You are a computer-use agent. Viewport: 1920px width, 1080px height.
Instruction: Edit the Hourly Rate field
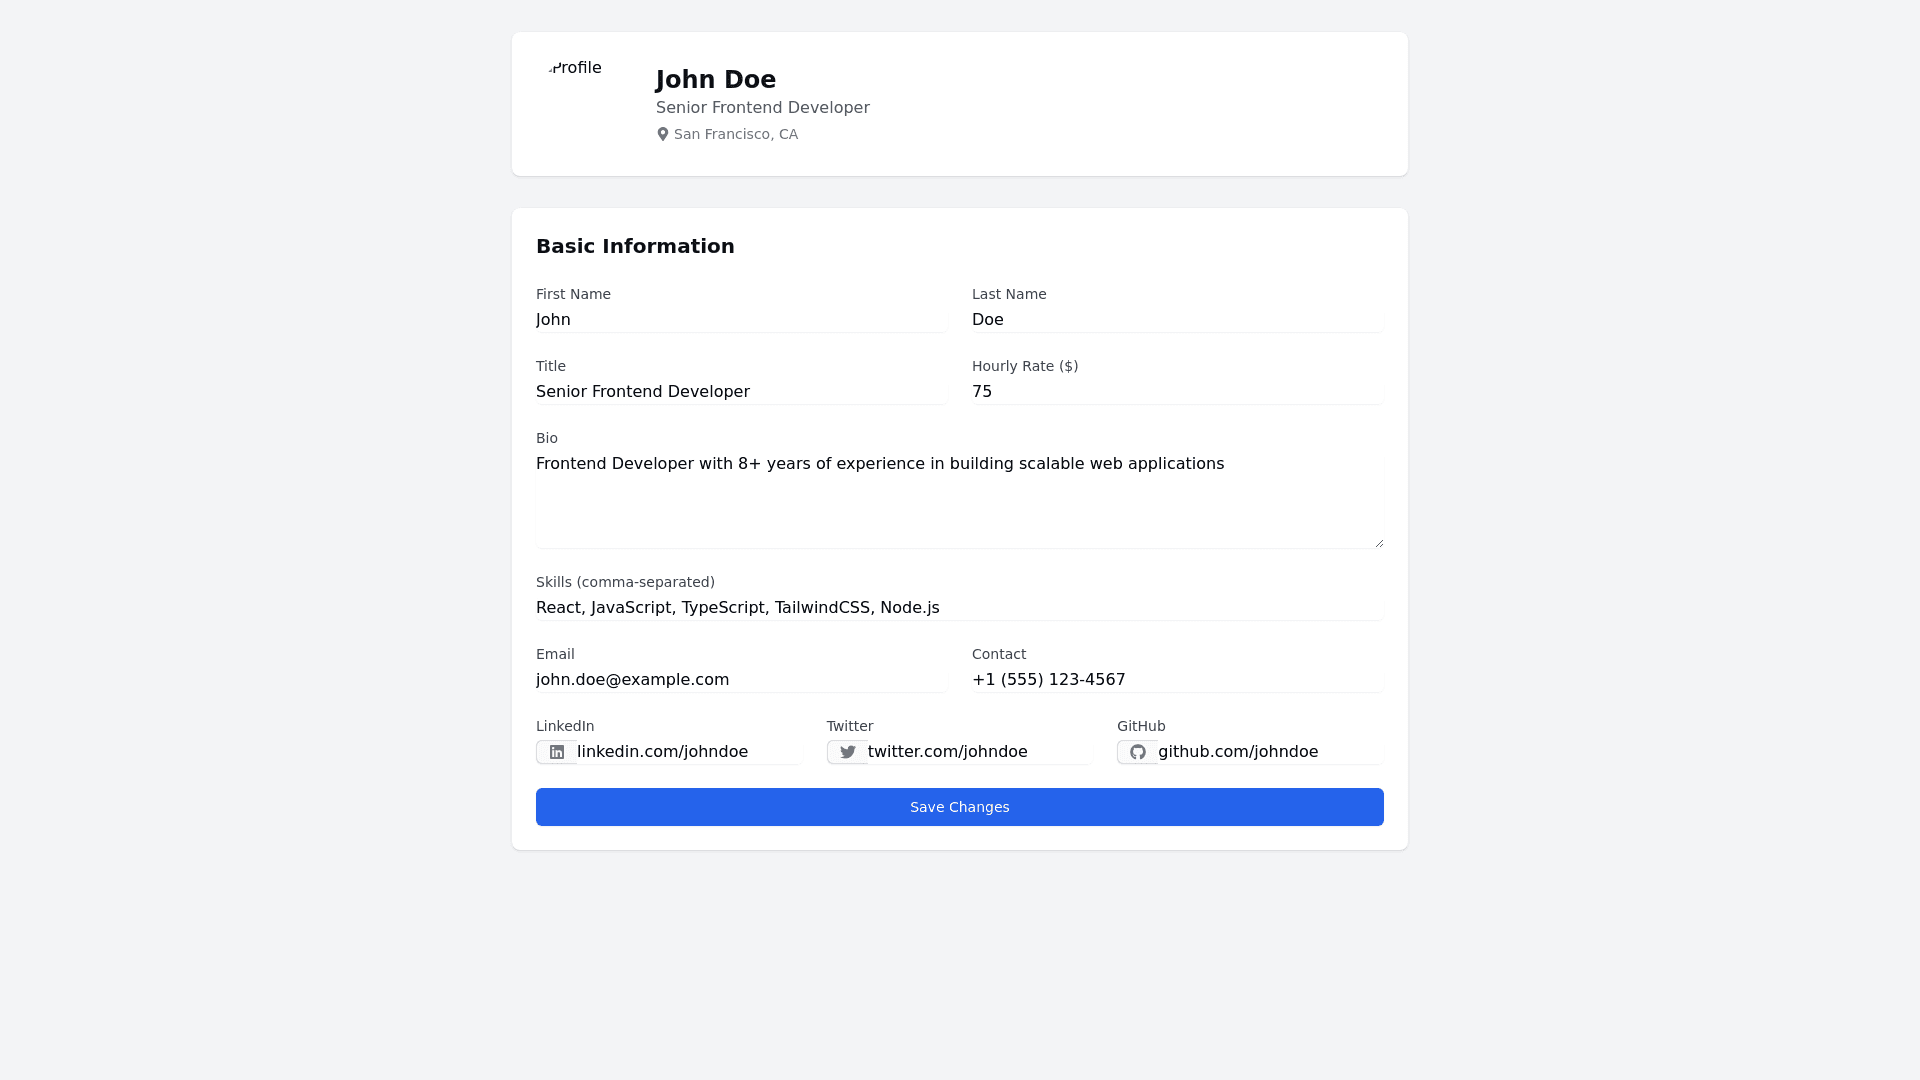(1176, 392)
